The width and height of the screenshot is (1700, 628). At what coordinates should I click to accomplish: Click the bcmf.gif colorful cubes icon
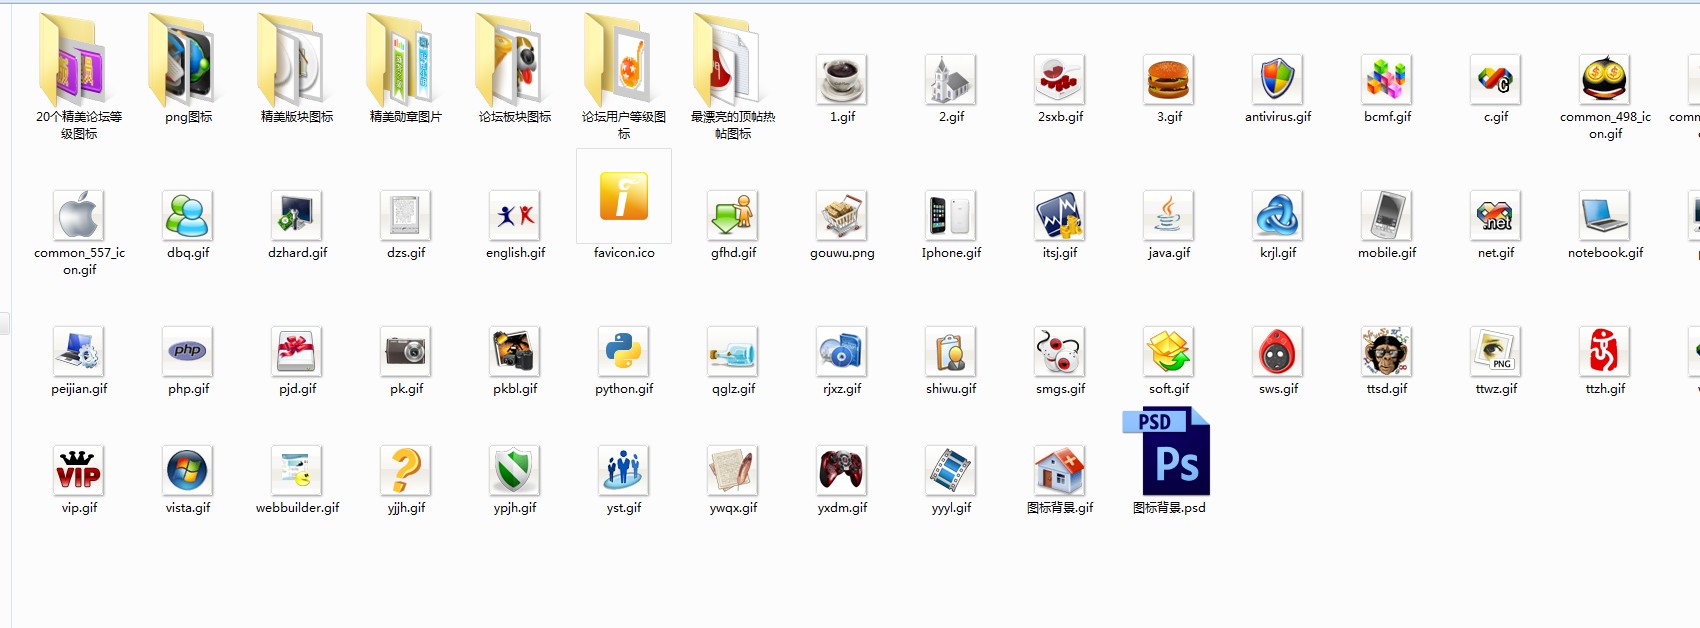1387,80
